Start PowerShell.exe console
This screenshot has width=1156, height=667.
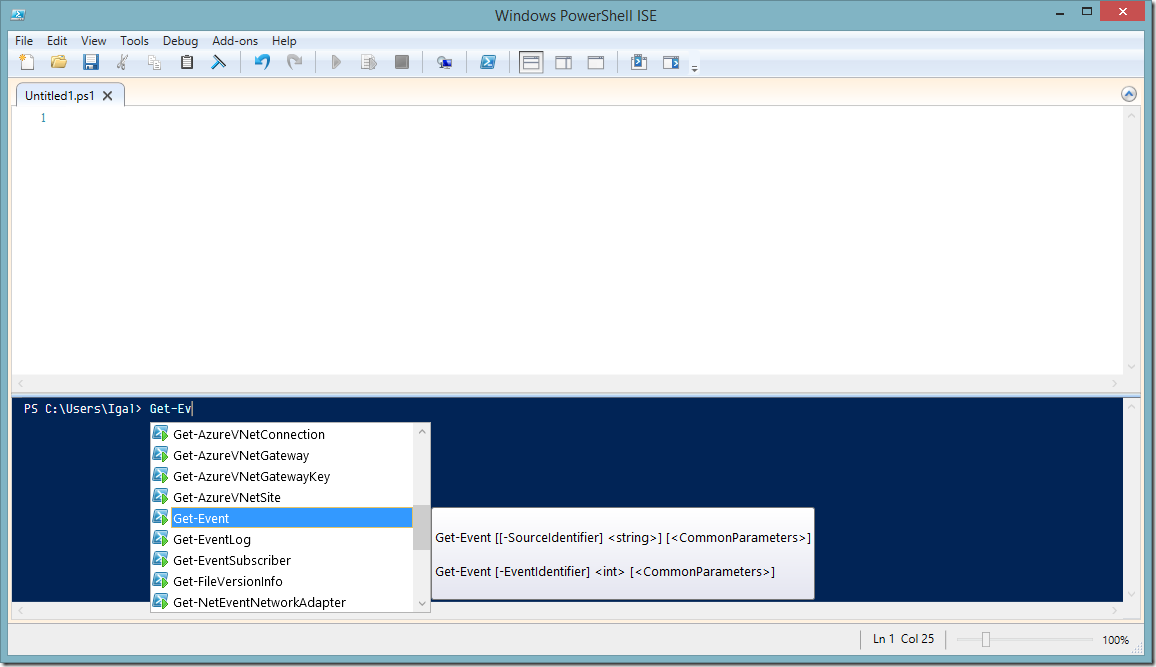click(x=488, y=61)
